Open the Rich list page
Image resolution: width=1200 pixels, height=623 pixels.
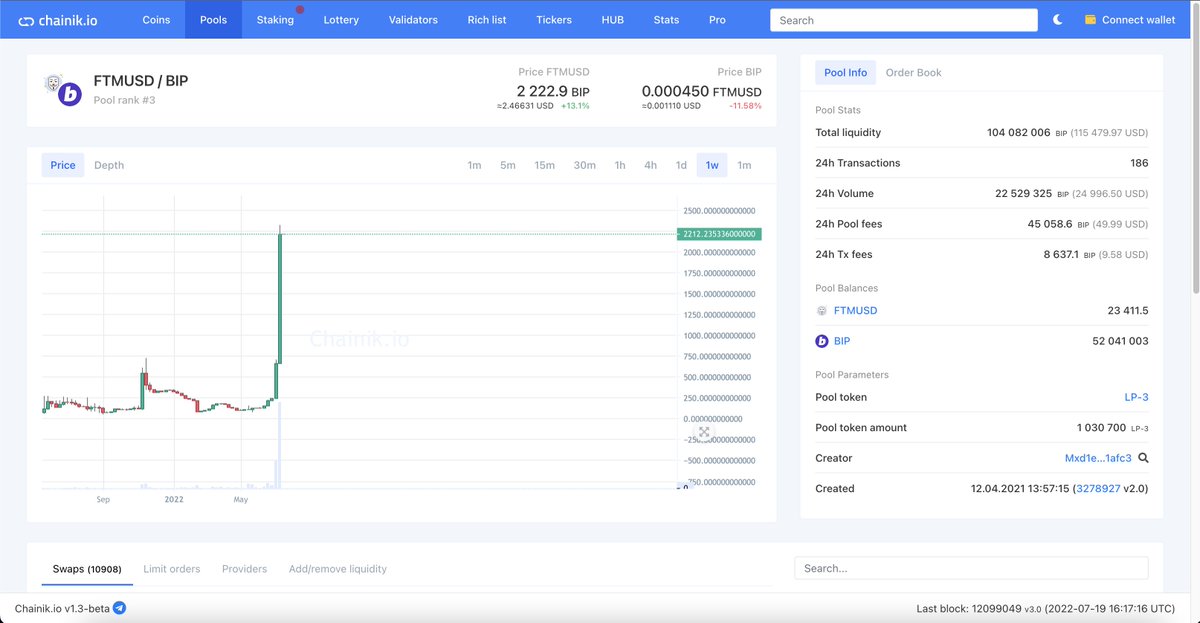[x=487, y=20]
